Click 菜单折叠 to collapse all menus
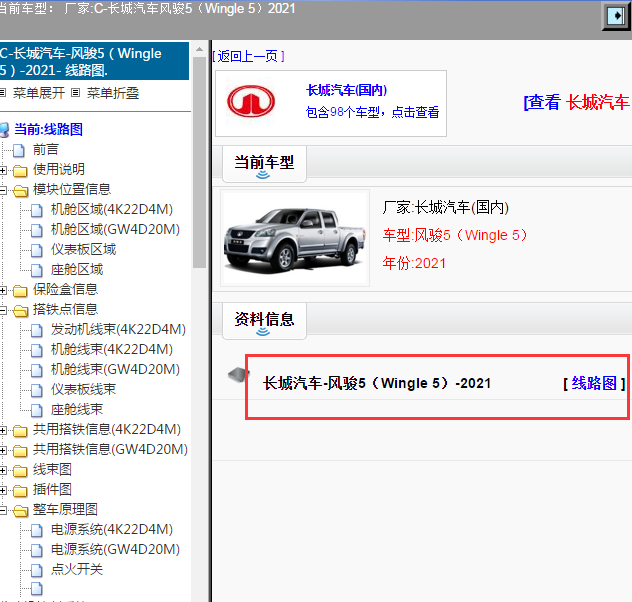The width and height of the screenshot is (632, 602). [x=113, y=93]
